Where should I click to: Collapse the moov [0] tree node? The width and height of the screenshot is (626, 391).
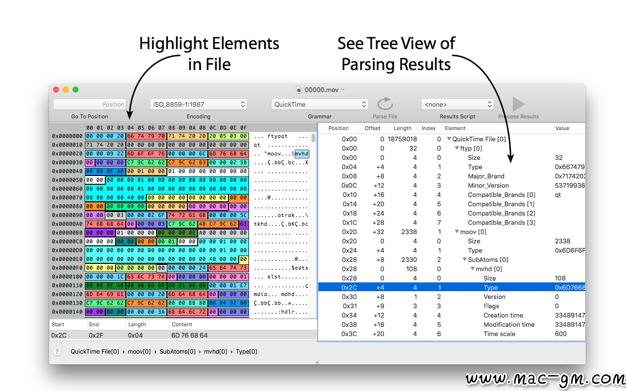(x=457, y=232)
